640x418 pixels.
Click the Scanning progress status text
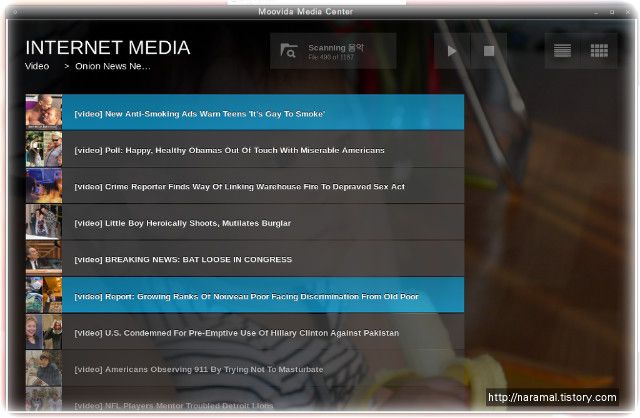click(336, 52)
